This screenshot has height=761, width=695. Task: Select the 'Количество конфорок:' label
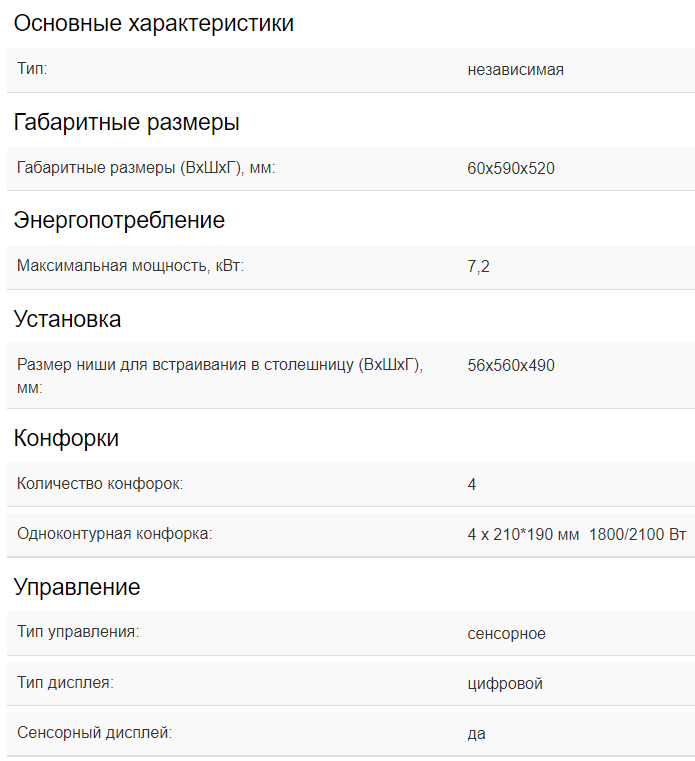[100, 484]
